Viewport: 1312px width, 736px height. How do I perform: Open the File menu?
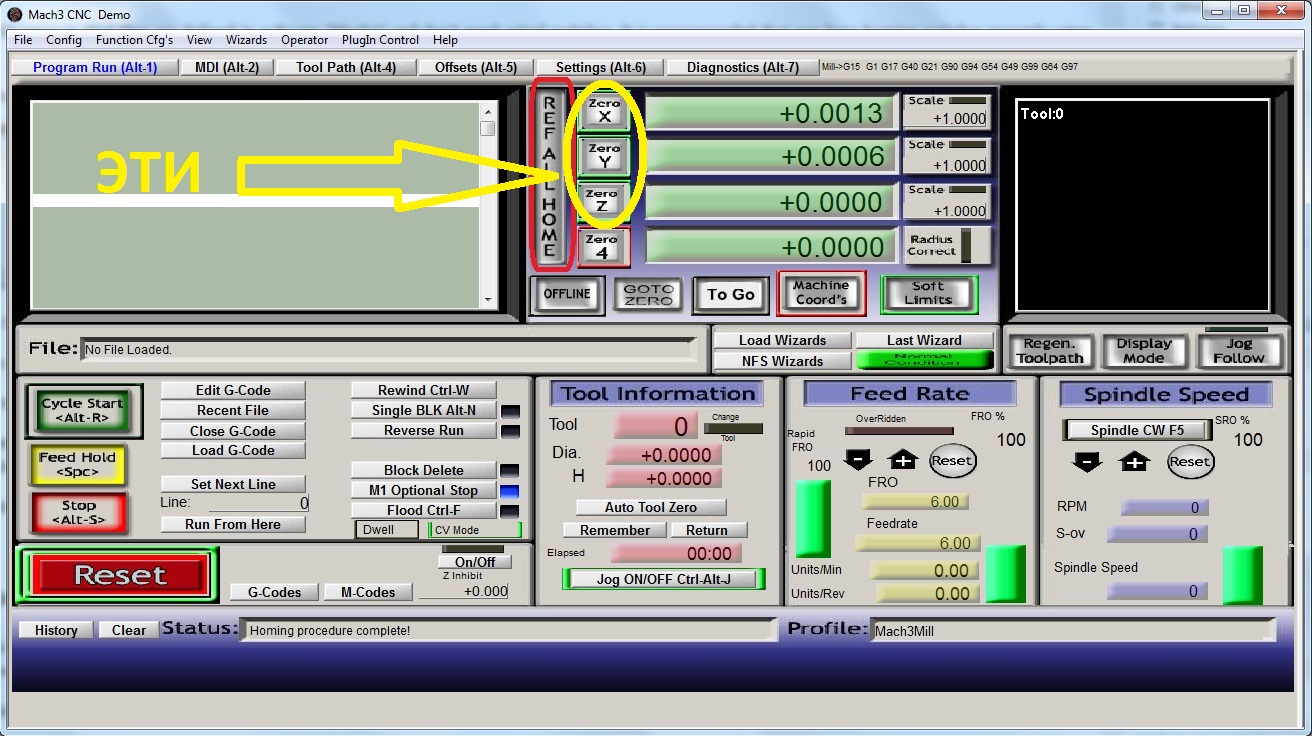23,40
